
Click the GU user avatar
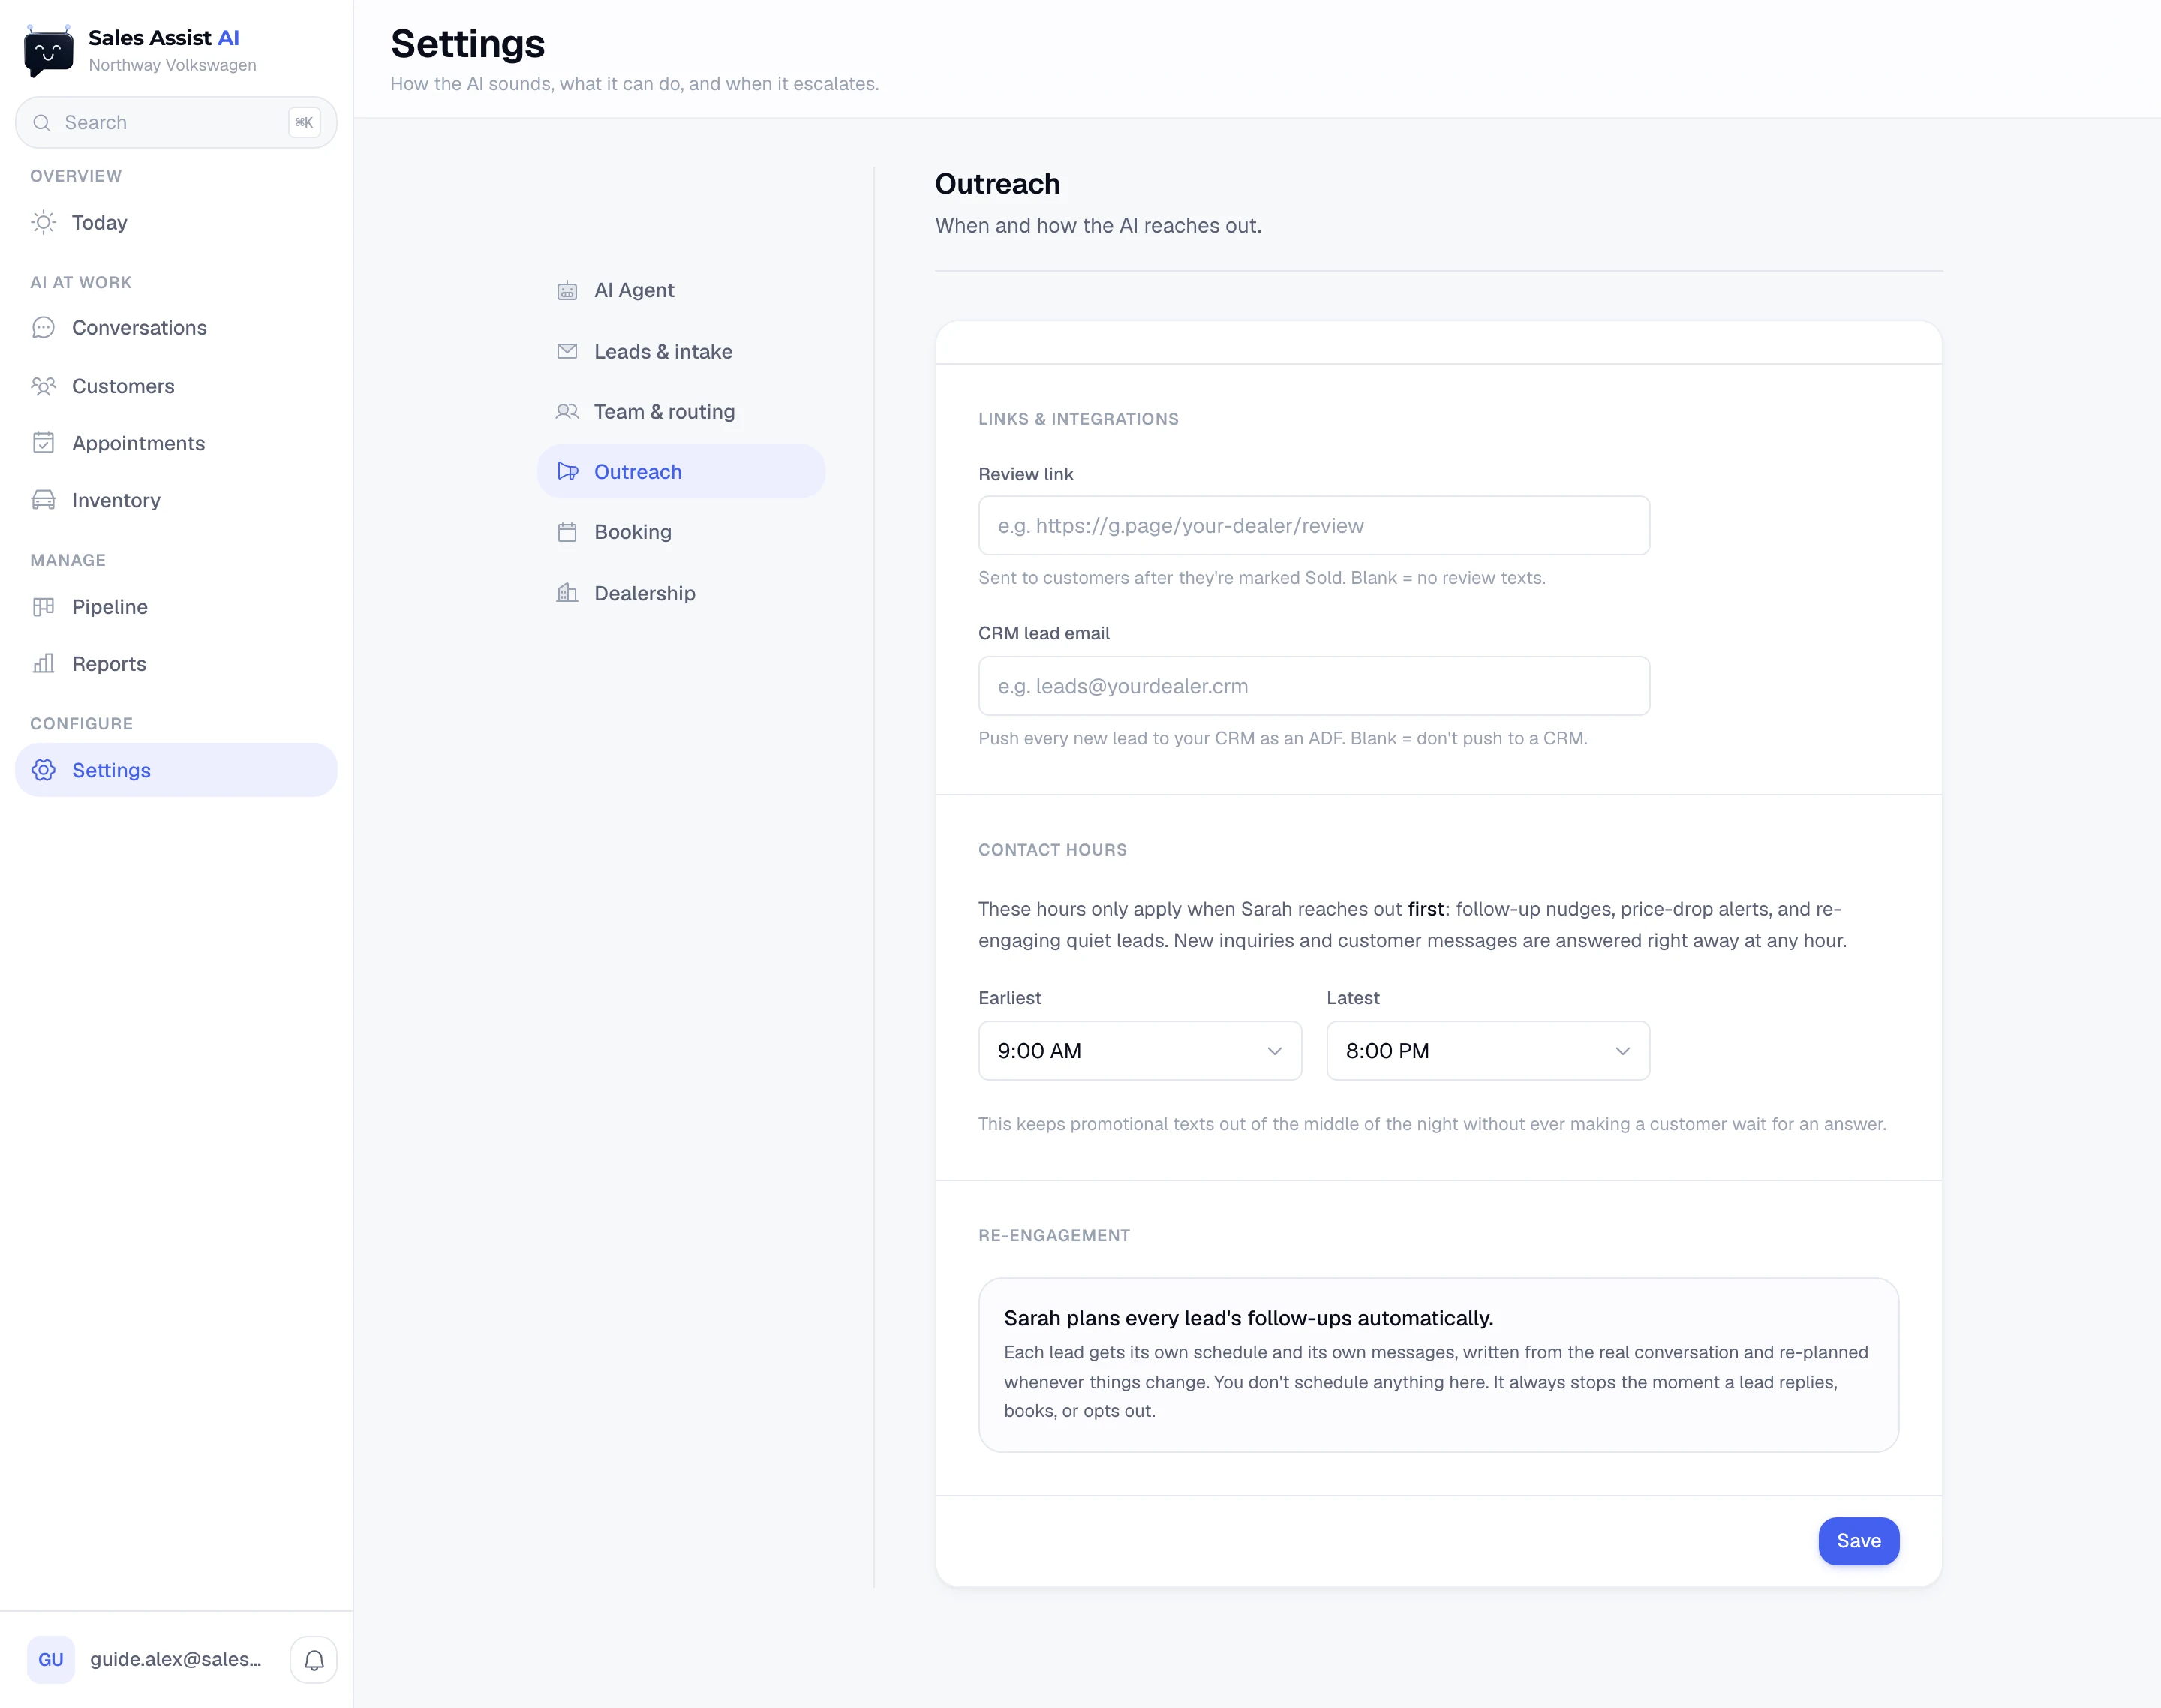pyautogui.click(x=51, y=1660)
